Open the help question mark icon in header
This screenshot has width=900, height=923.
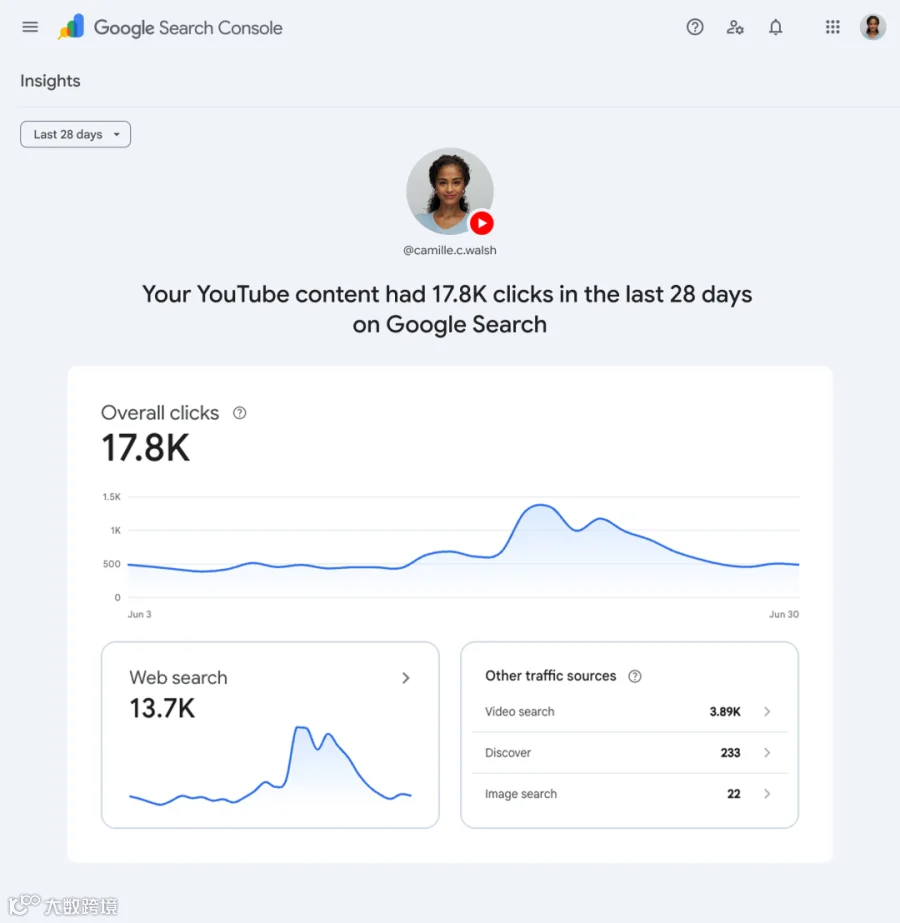(695, 27)
